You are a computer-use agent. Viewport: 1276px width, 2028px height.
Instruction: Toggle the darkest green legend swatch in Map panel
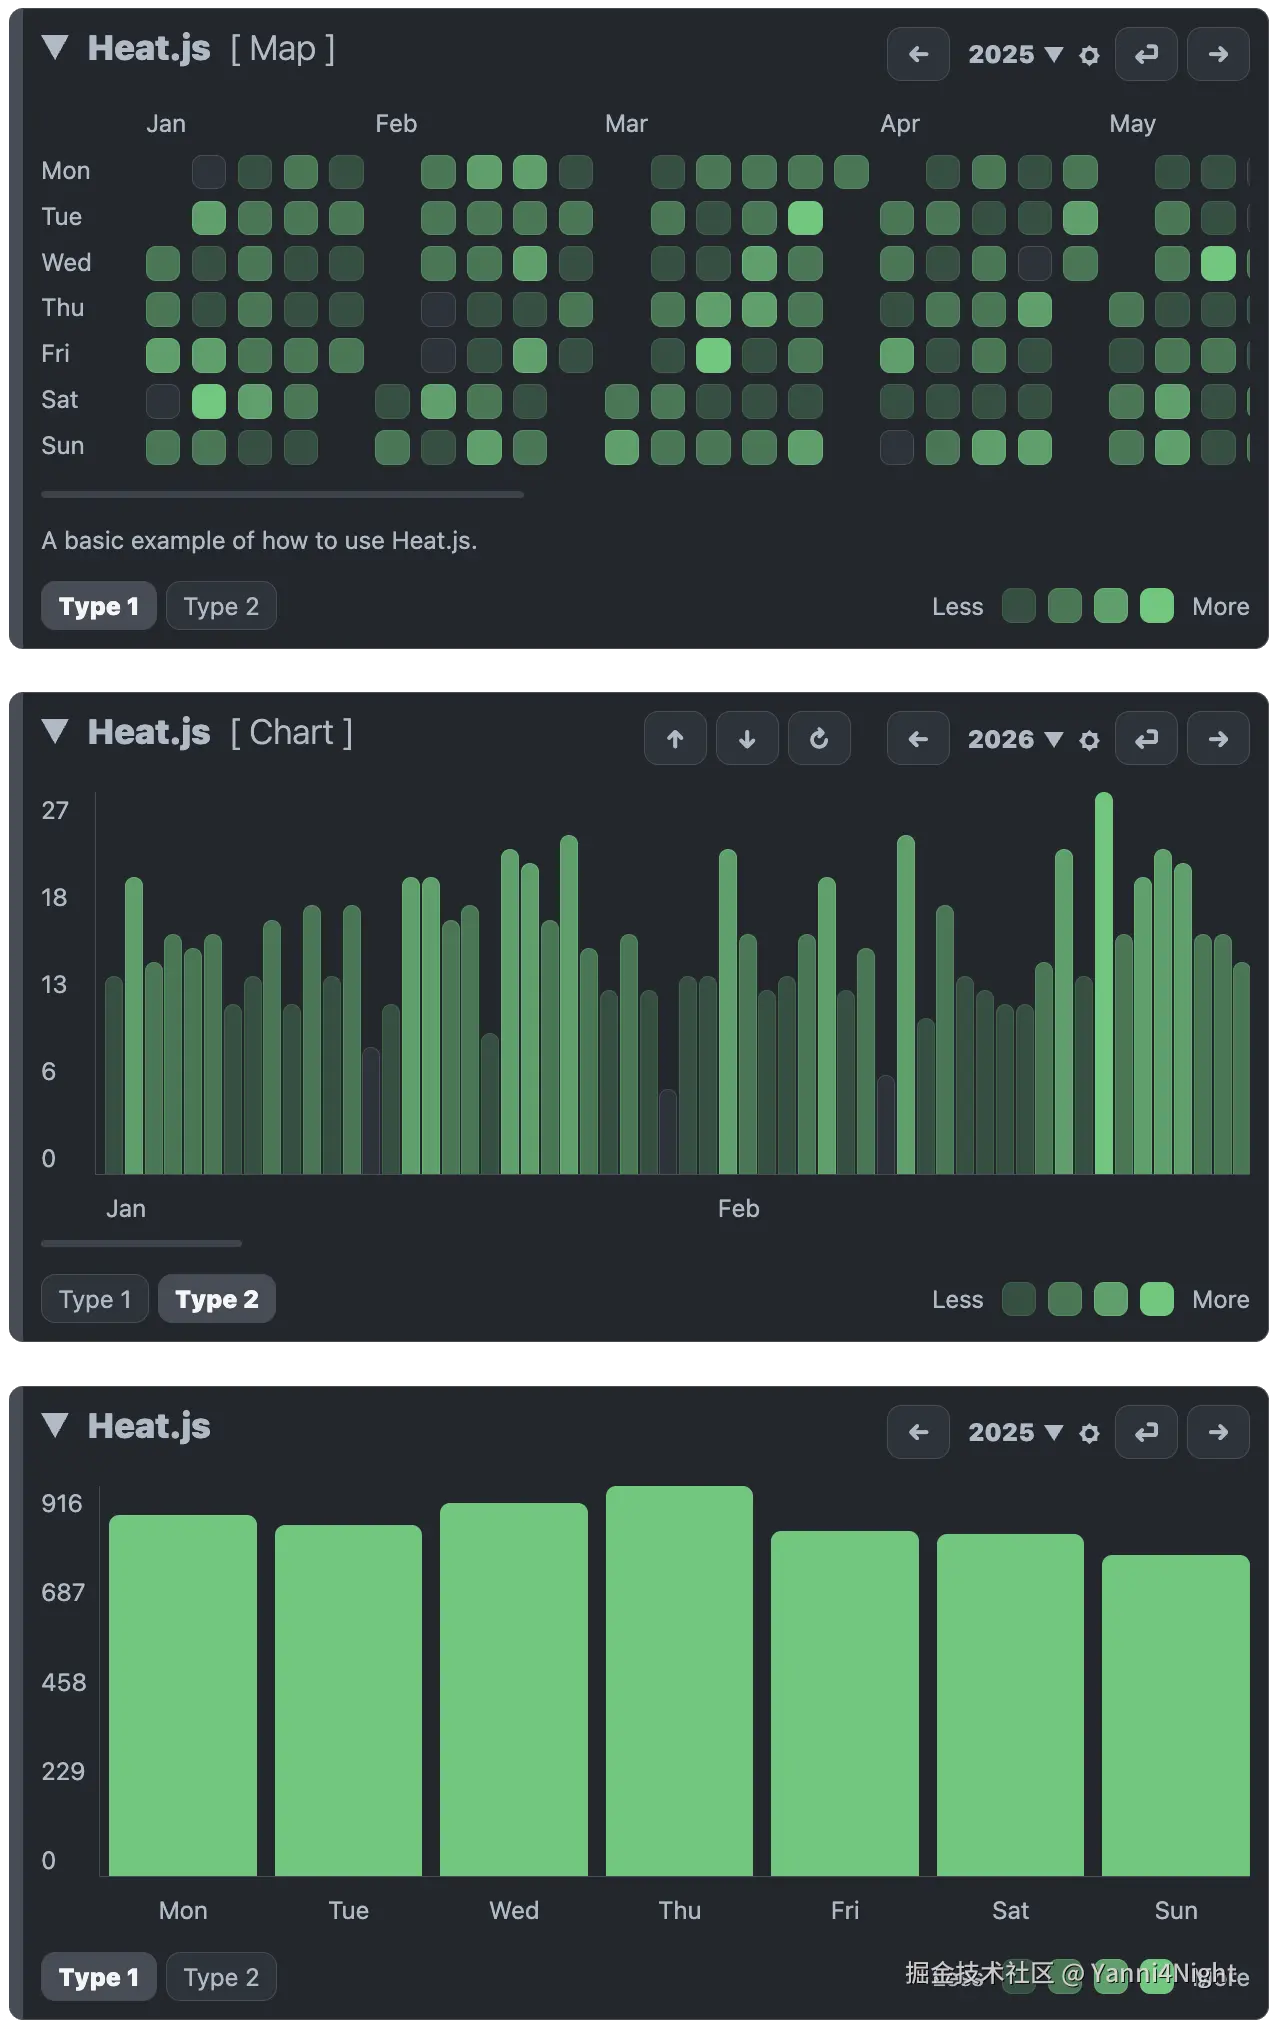[1018, 606]
